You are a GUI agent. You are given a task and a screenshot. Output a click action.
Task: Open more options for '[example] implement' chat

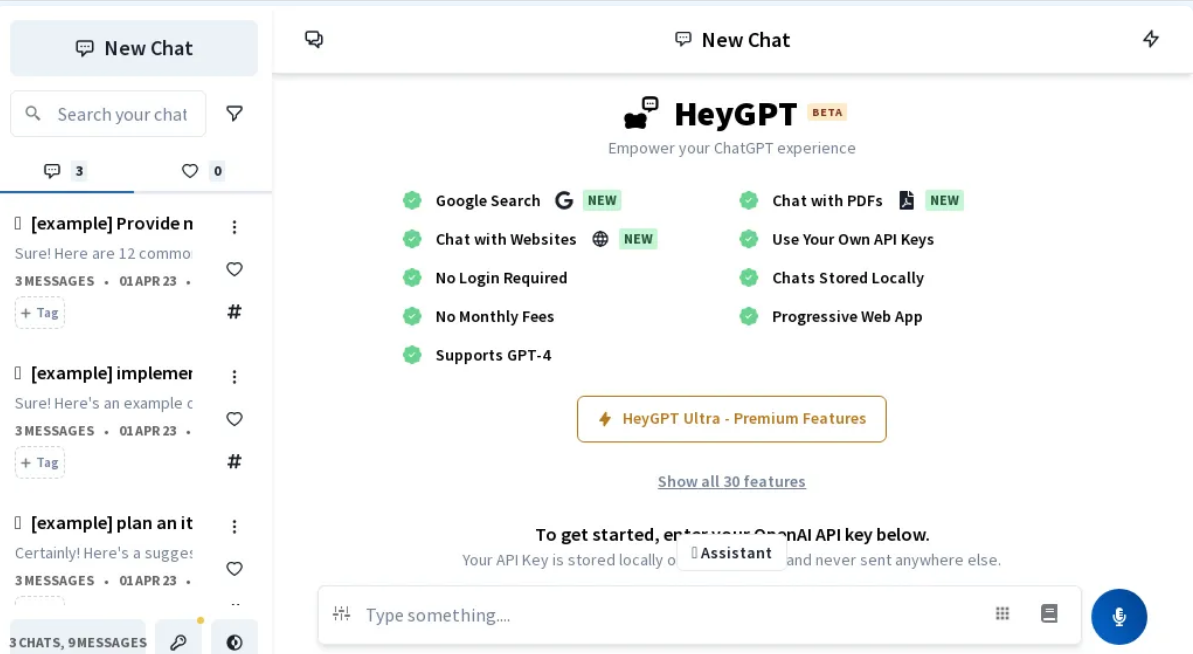(x=234, y=377)
